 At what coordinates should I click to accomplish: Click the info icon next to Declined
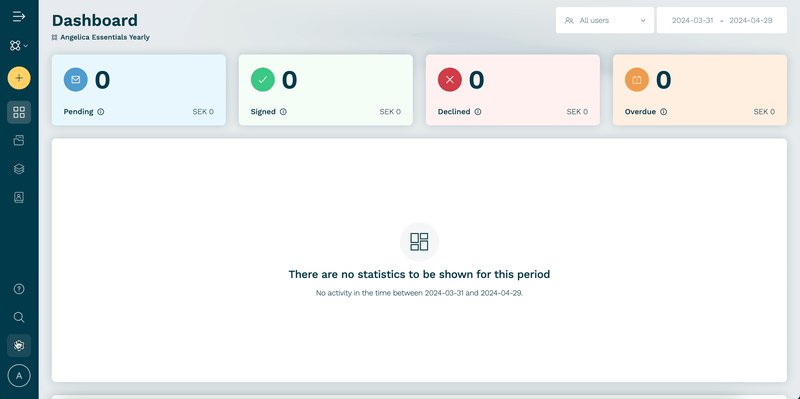pos(478,112)
